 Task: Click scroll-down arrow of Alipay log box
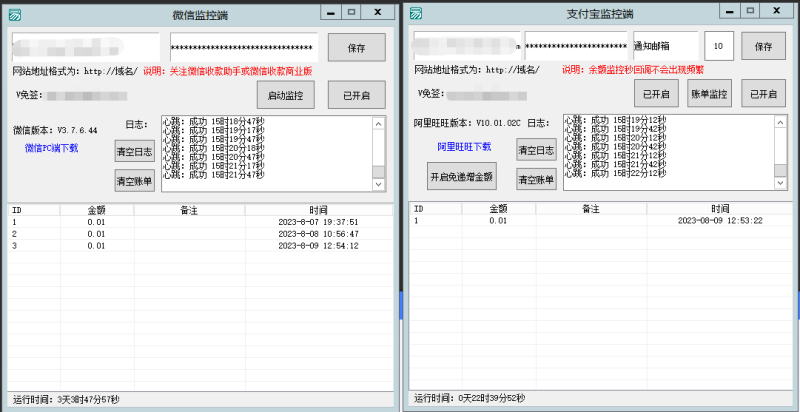click(x=780, y=183)
